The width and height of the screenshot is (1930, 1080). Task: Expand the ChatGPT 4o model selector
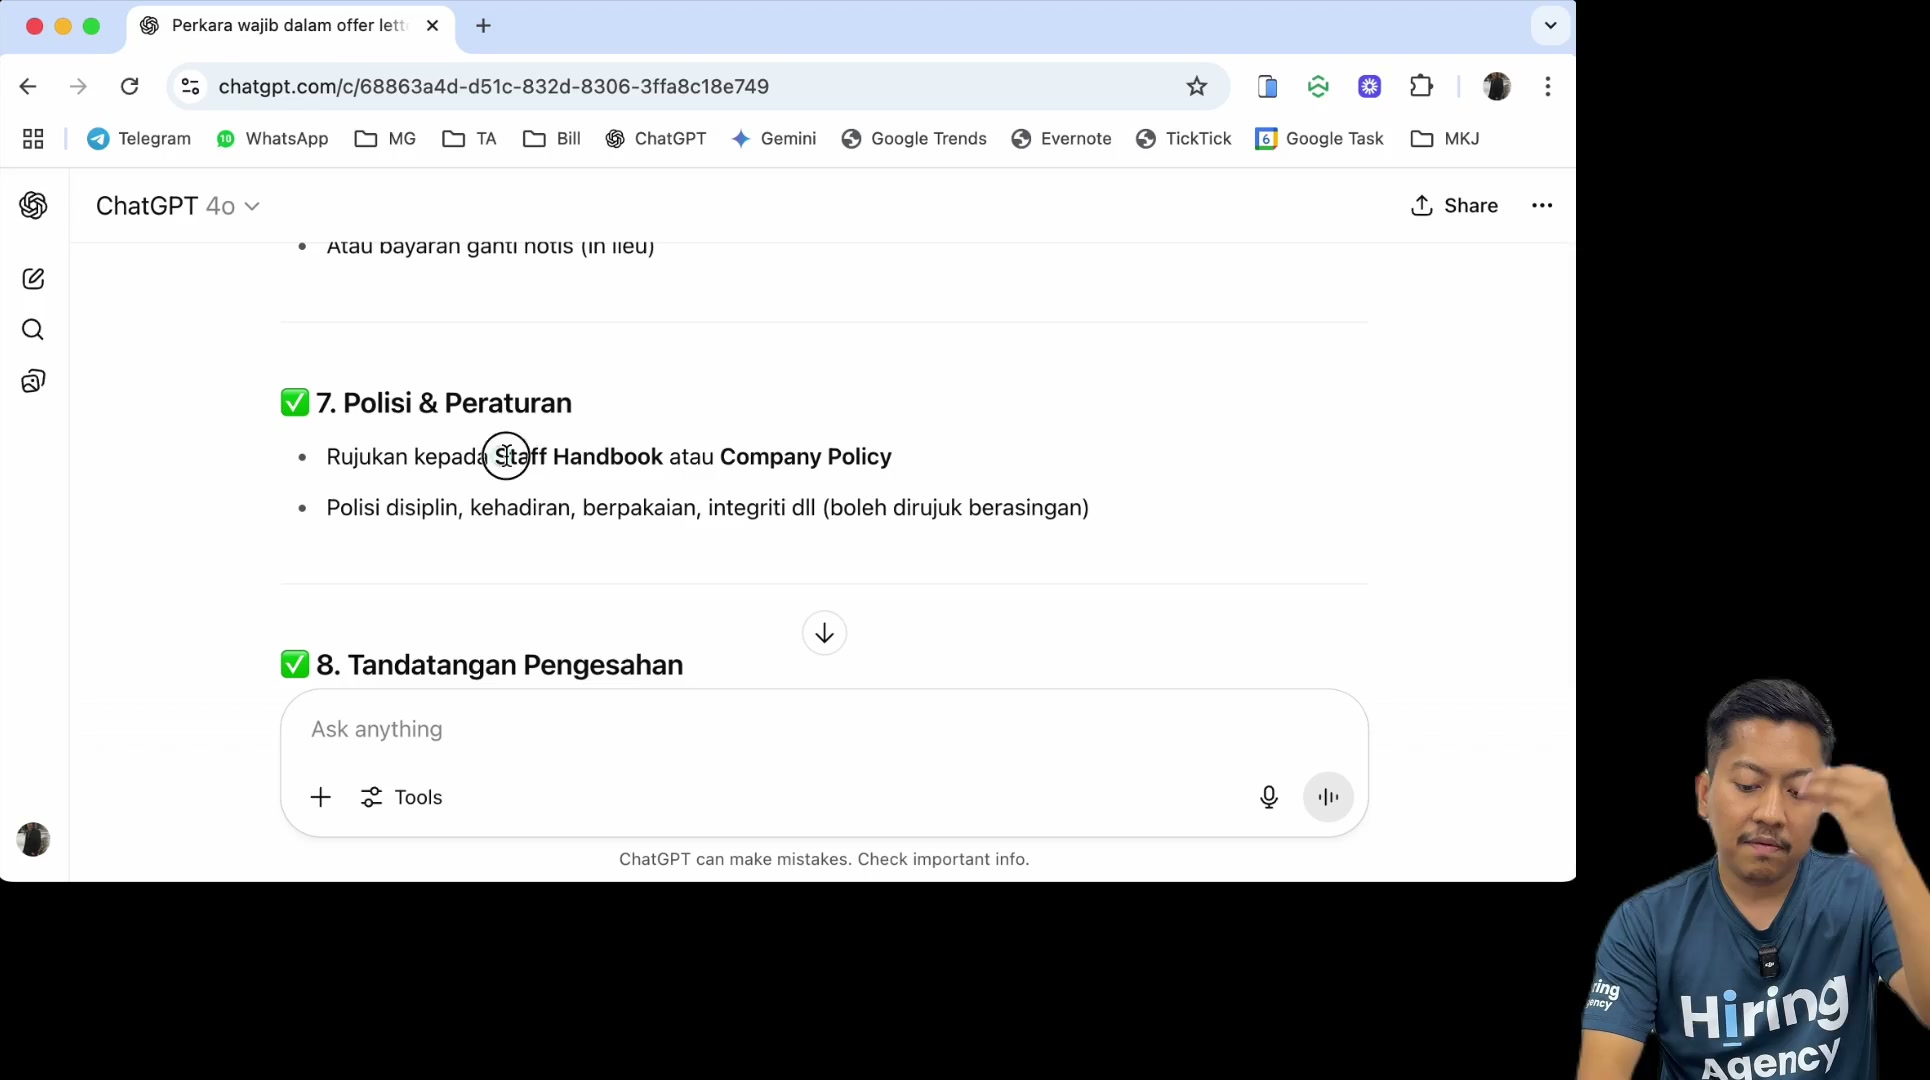click(178, 206)
